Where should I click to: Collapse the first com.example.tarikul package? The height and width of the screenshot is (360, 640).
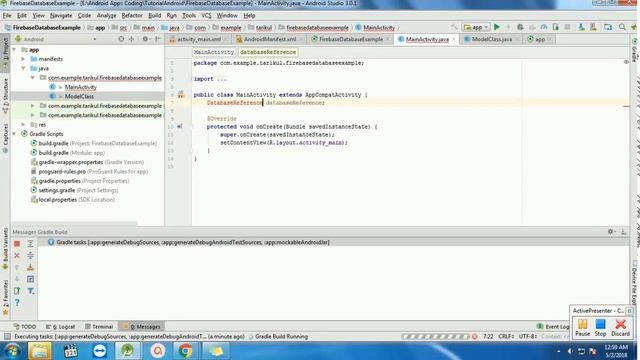click(33, 78)
